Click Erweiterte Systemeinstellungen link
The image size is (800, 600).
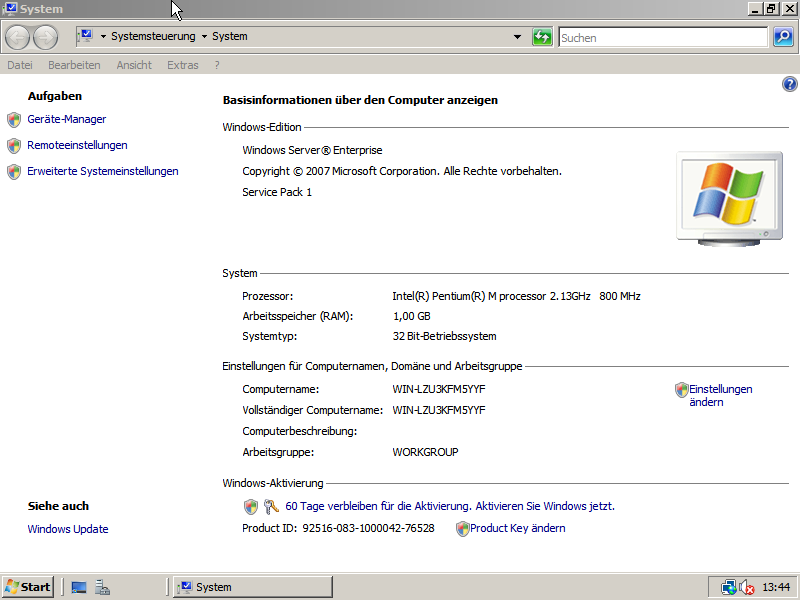[x=102, y=171]
